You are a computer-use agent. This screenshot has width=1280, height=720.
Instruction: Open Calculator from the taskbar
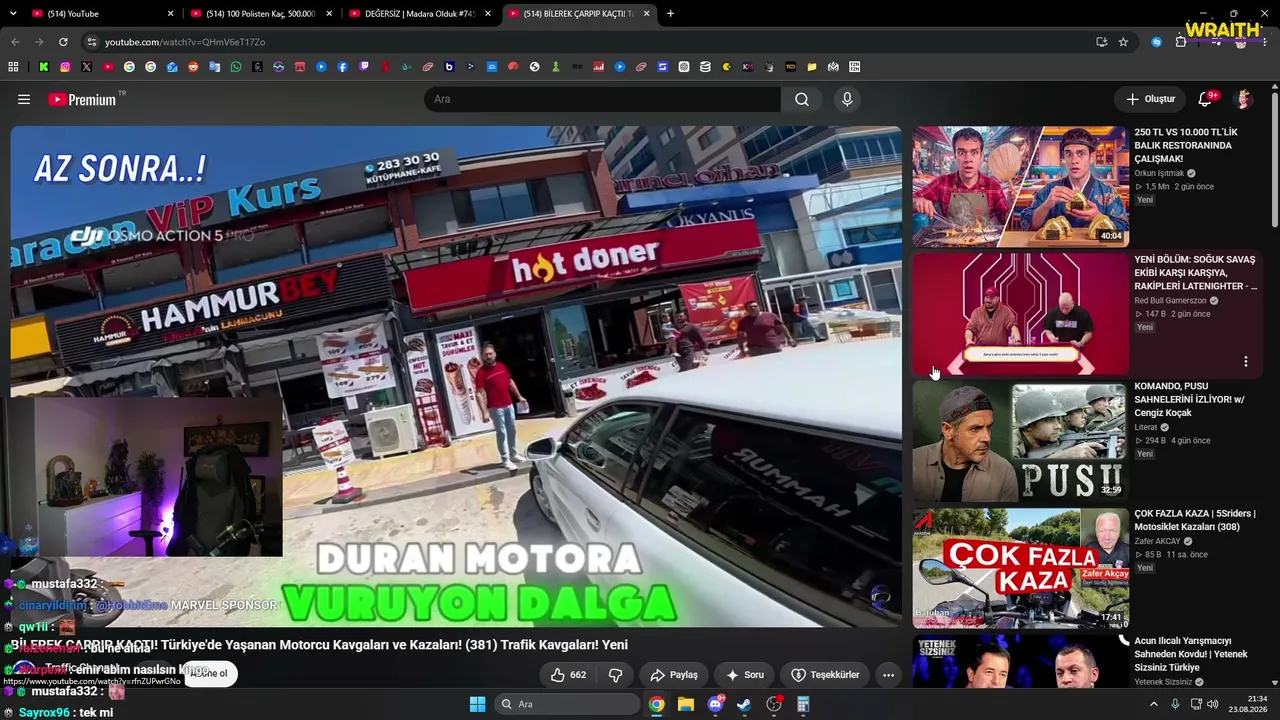(803, 704)
